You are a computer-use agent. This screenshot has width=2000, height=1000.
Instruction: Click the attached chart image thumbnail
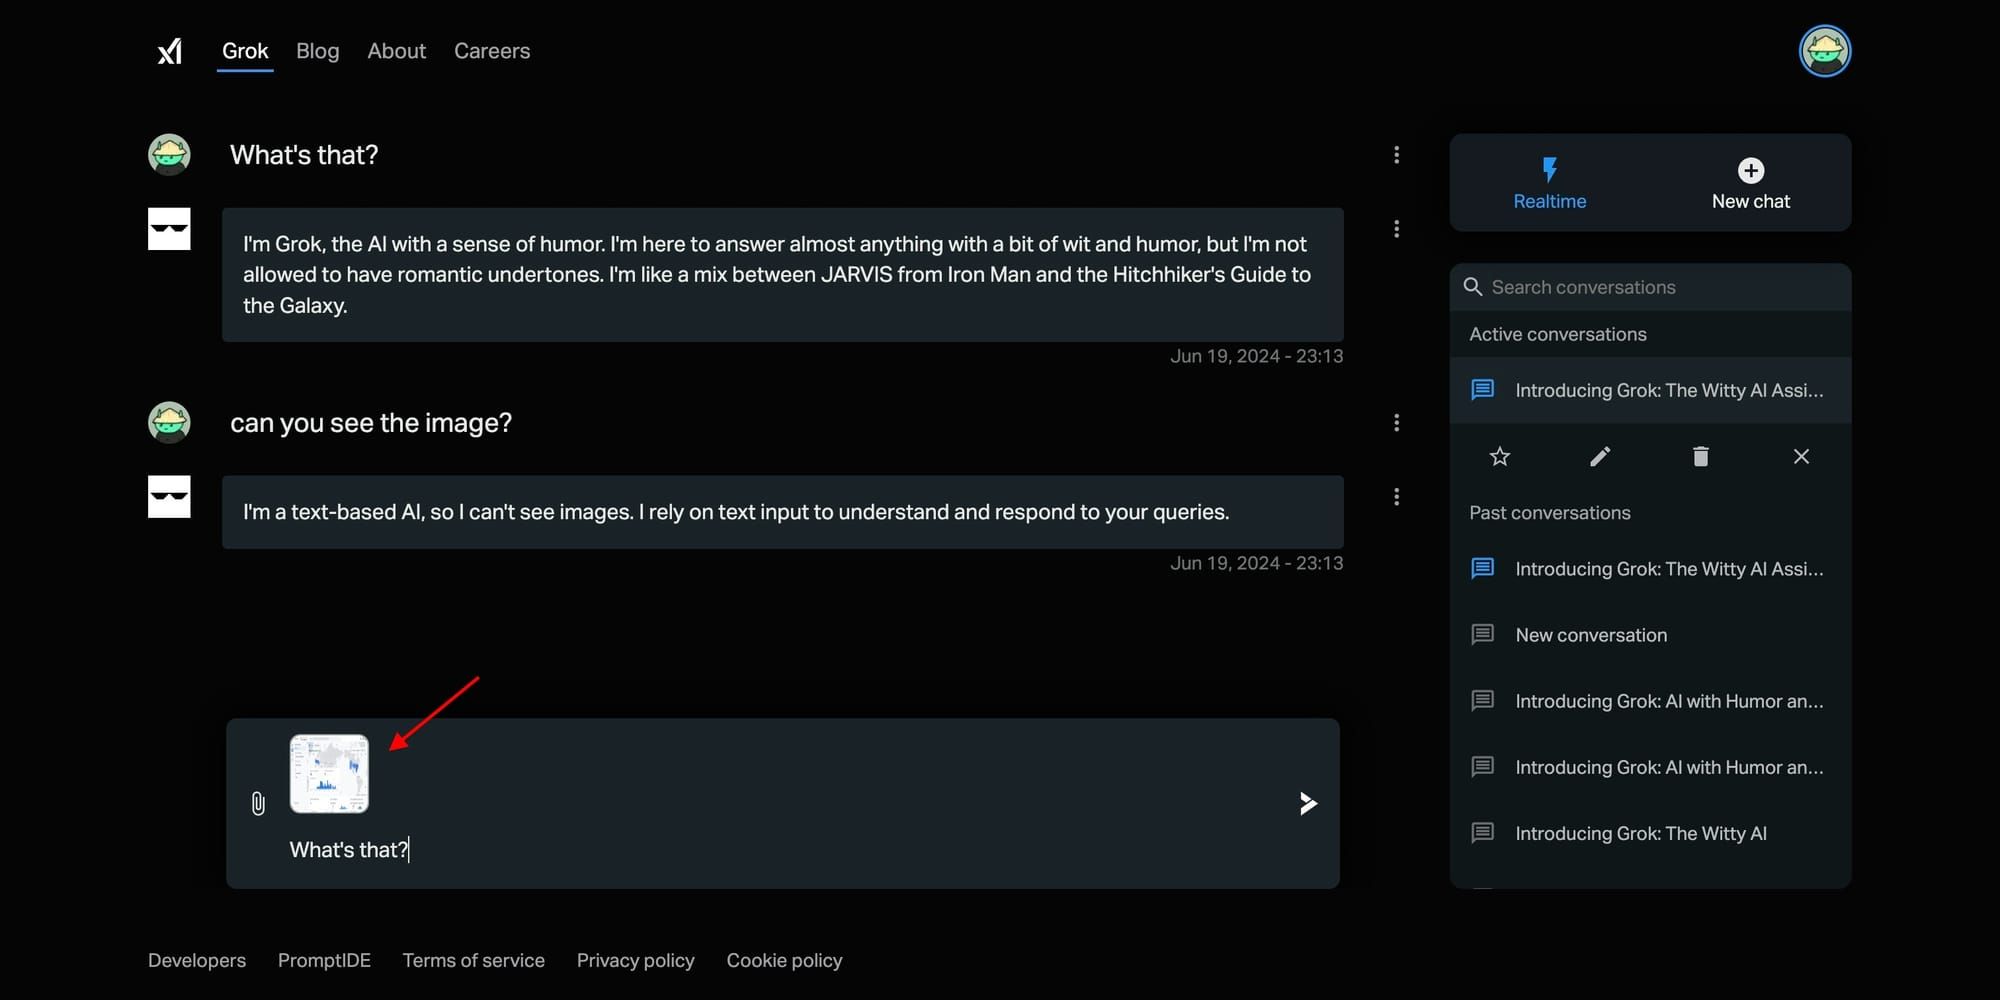point(329,774)
